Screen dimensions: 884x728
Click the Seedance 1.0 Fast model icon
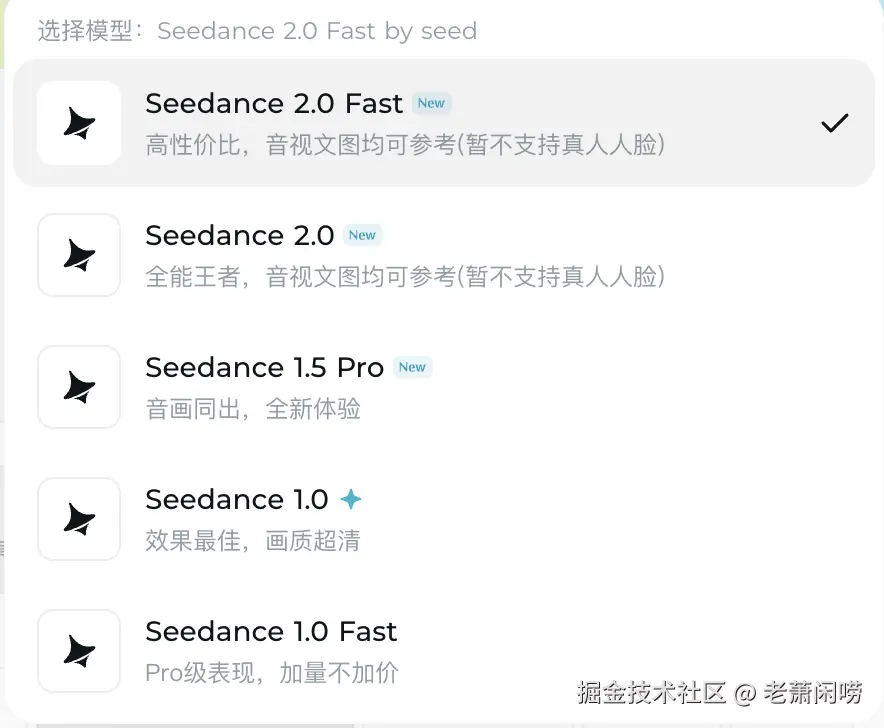(x=79, y=651)
